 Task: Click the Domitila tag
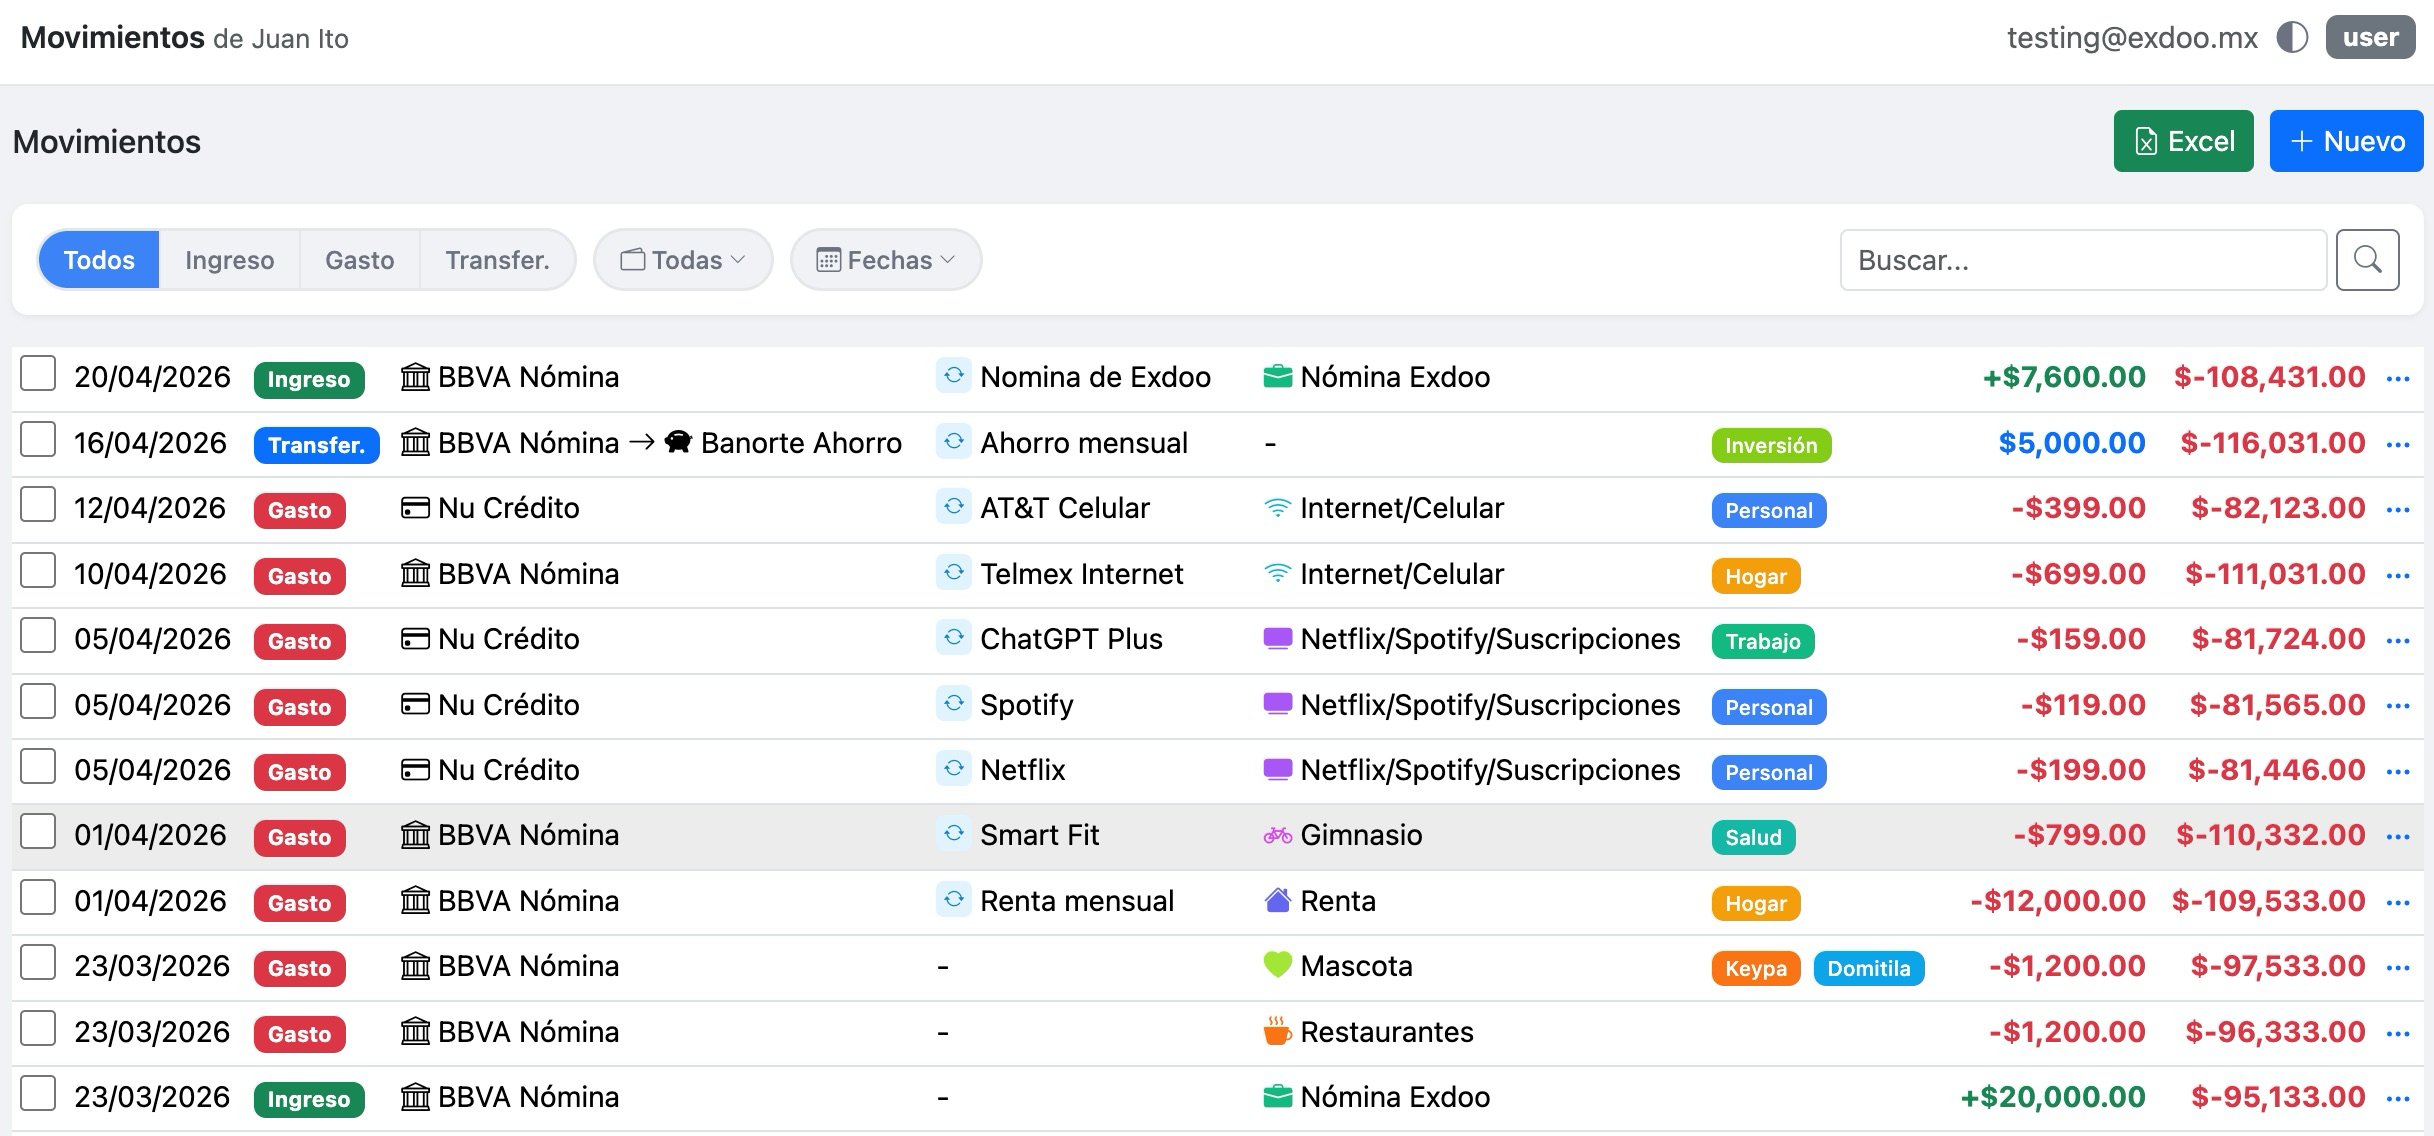1868,968
